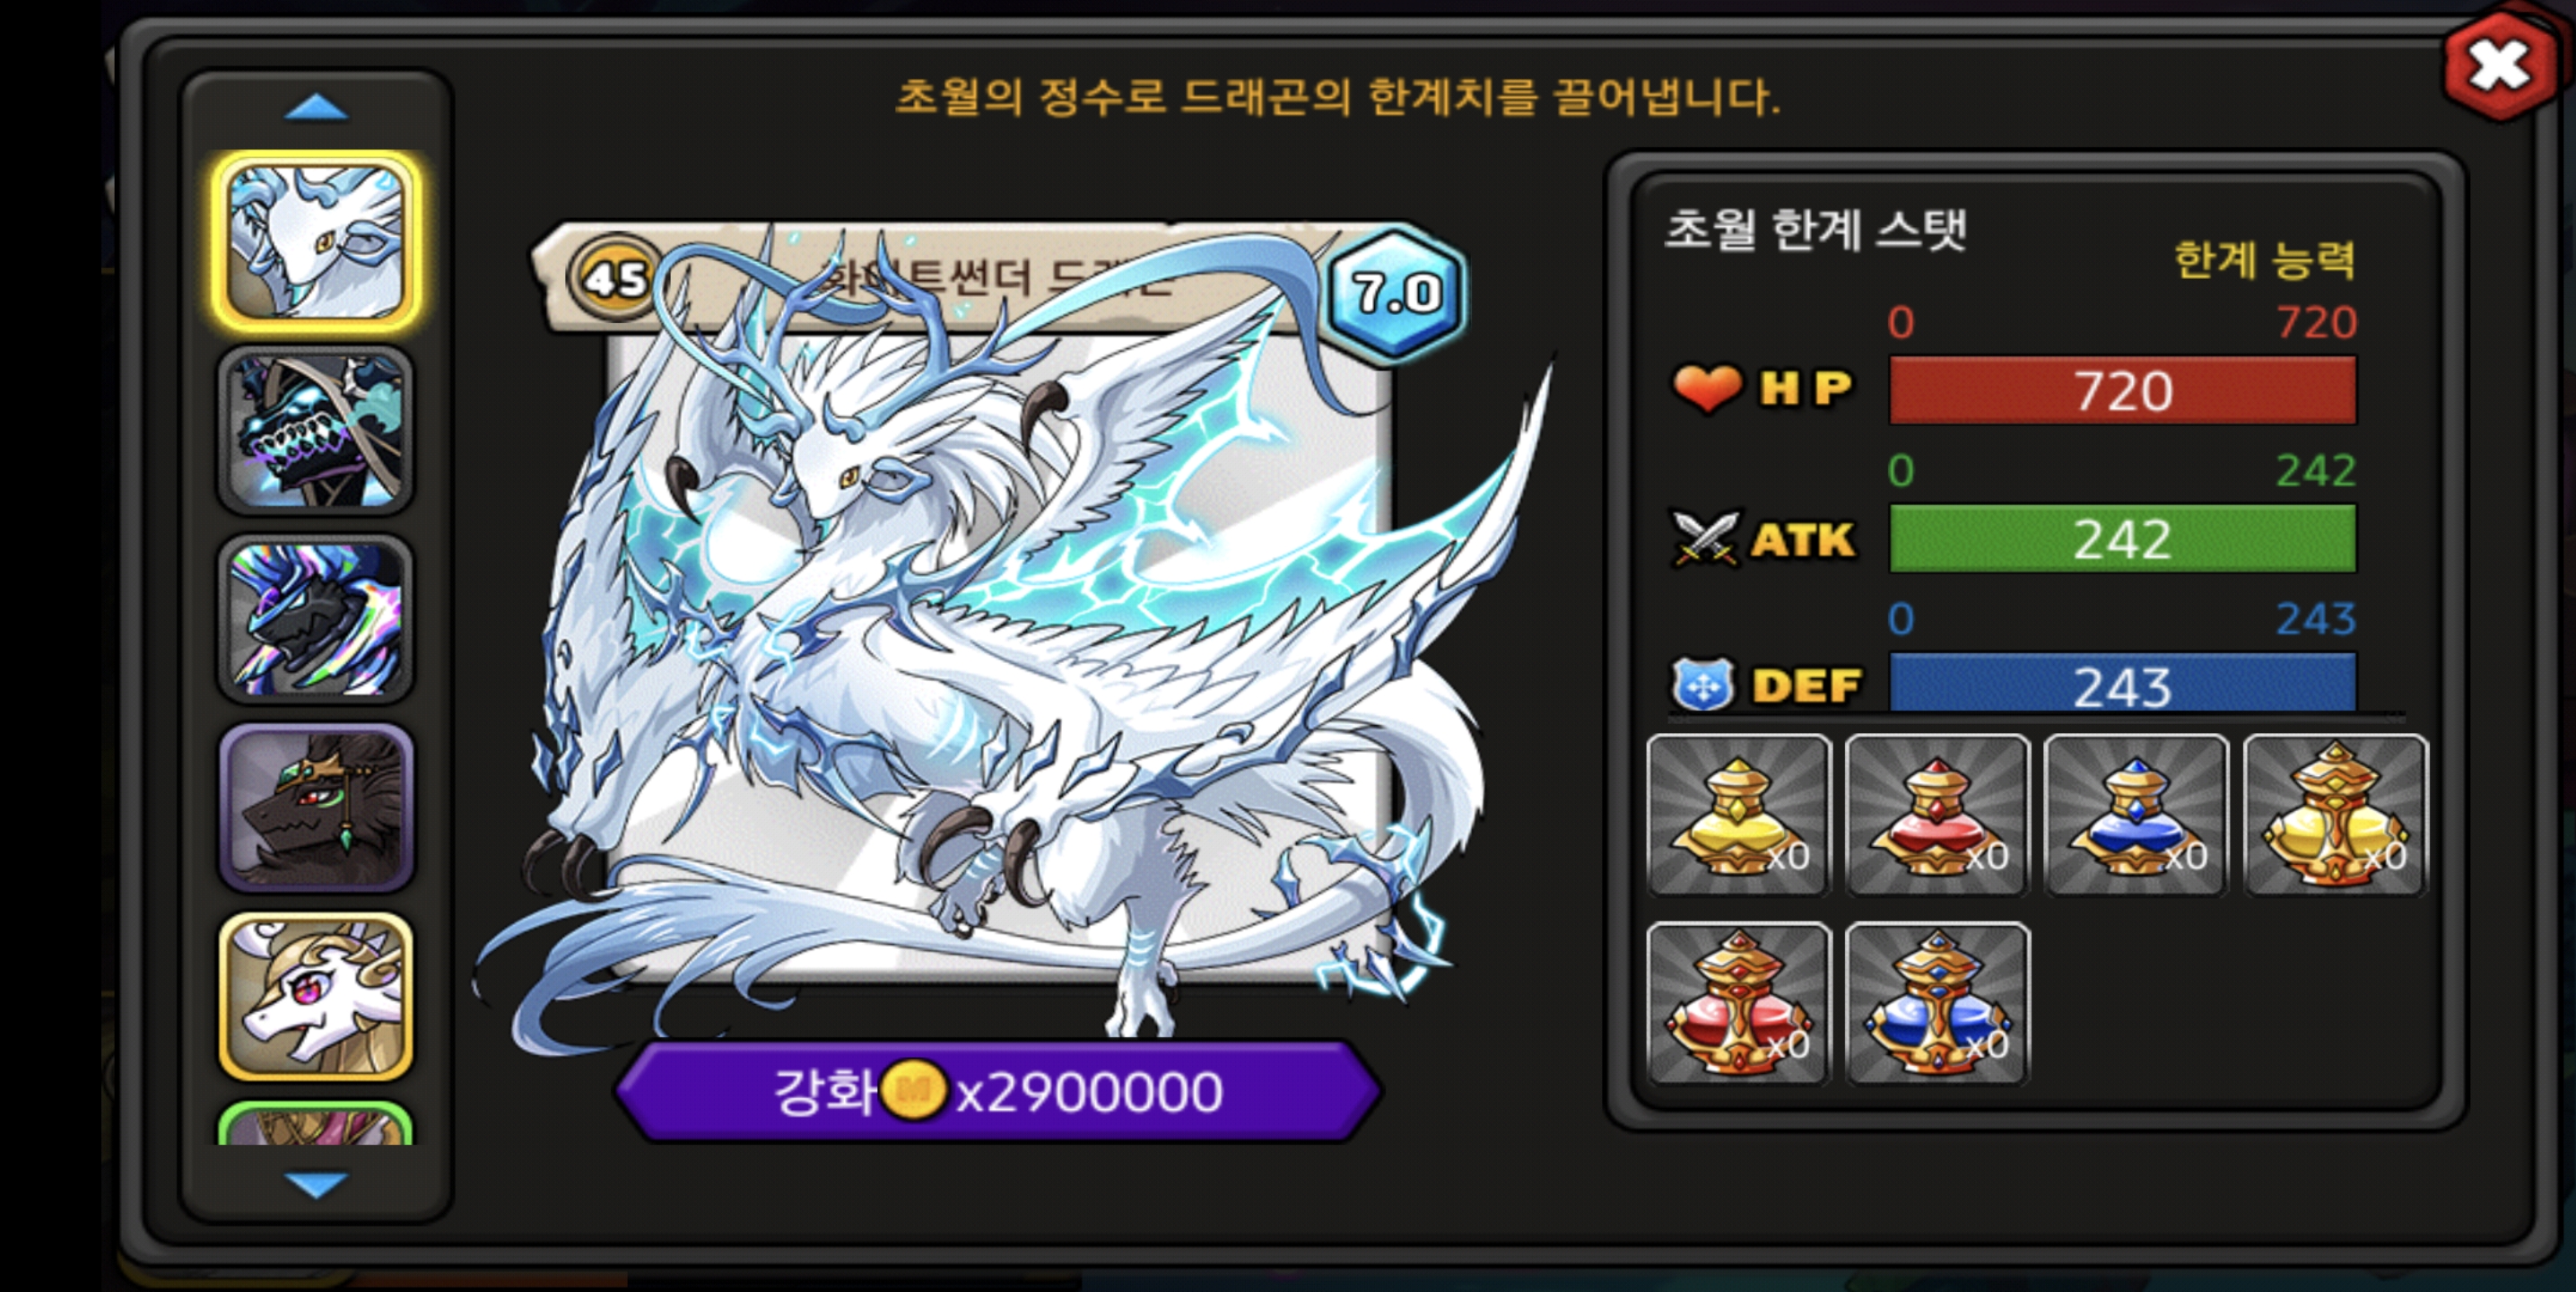The width and height of the screenshot is (2576, 1292).
Task: Select the black skeletal dragon portrait
Action: [x=316, y=431]
